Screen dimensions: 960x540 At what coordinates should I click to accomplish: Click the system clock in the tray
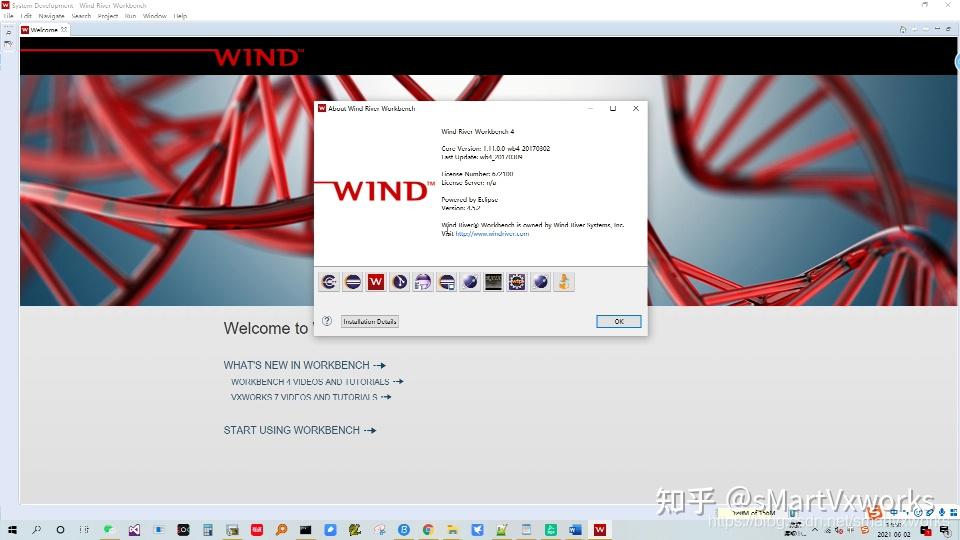pyautogui.click(x=893, y=530)
